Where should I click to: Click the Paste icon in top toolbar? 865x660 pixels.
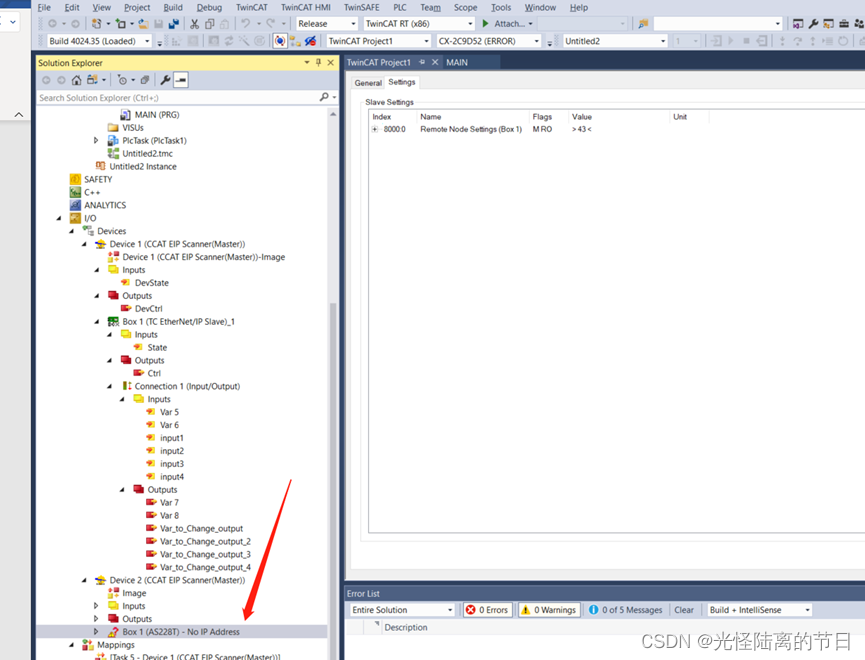tap(225, 24)
